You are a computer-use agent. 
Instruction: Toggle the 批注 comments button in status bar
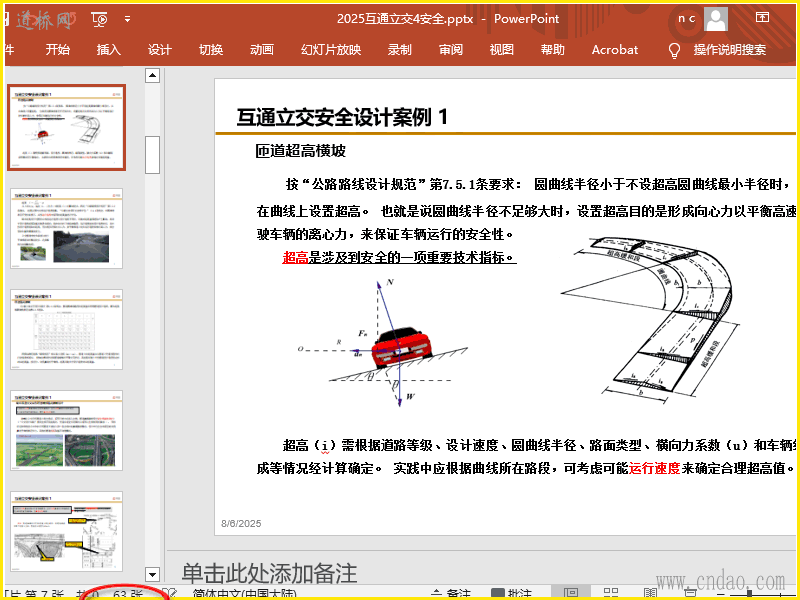[510, 594]
